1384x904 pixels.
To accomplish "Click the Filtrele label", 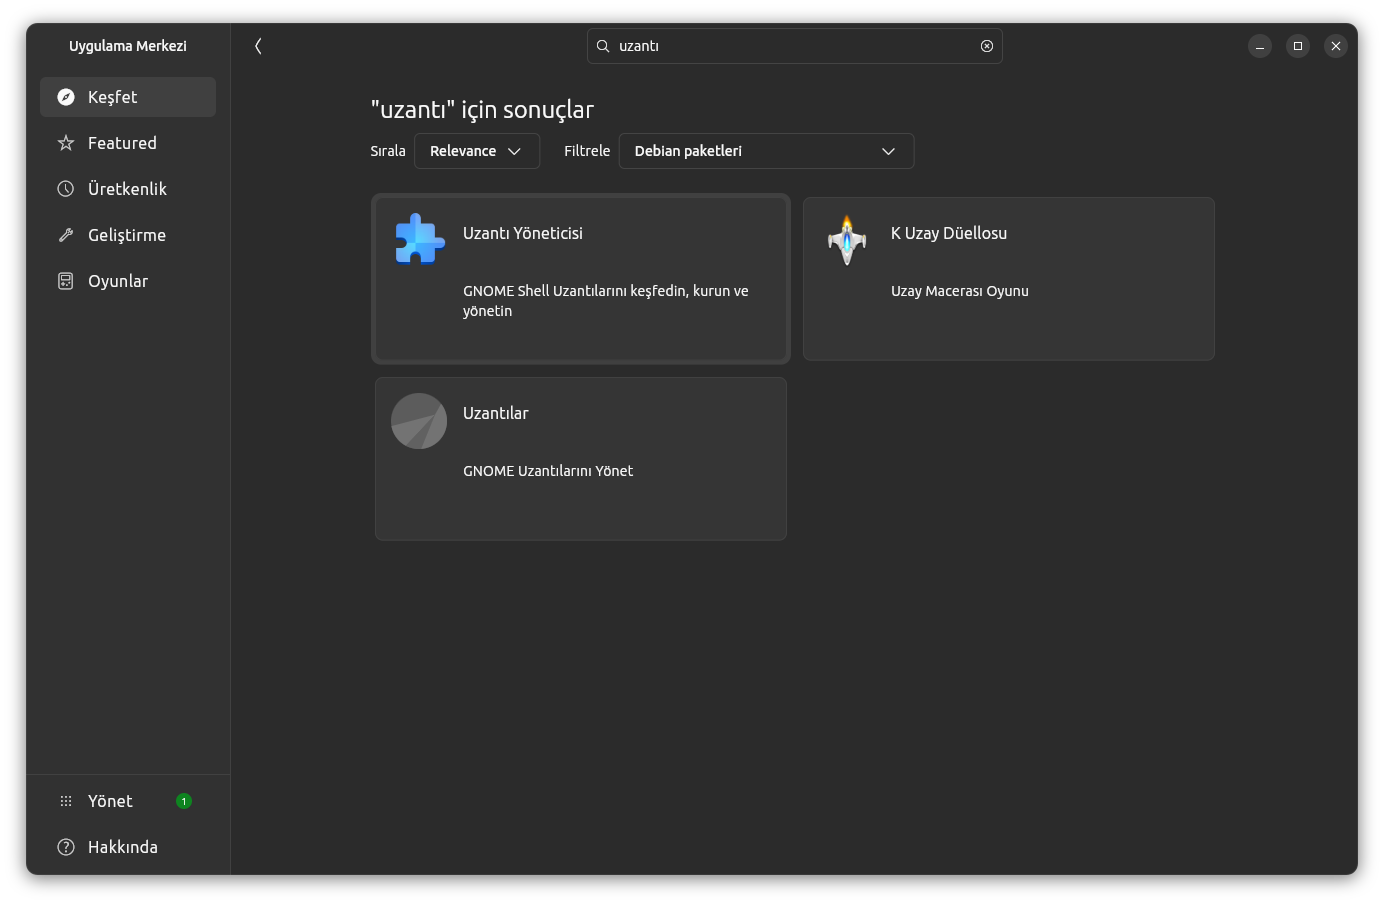I will coord(587,151).
